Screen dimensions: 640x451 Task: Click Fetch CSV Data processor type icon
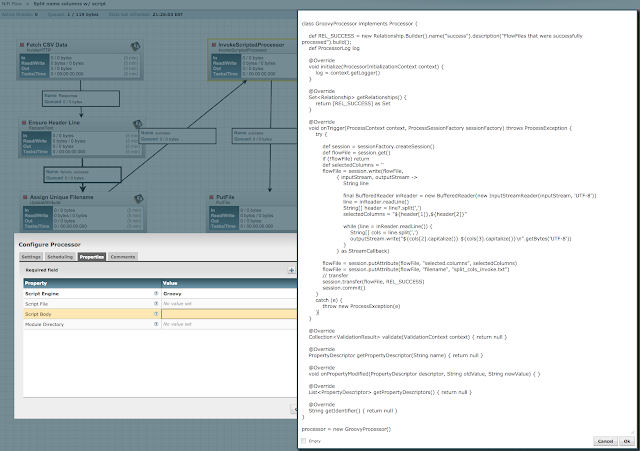[x=136, y=46]
